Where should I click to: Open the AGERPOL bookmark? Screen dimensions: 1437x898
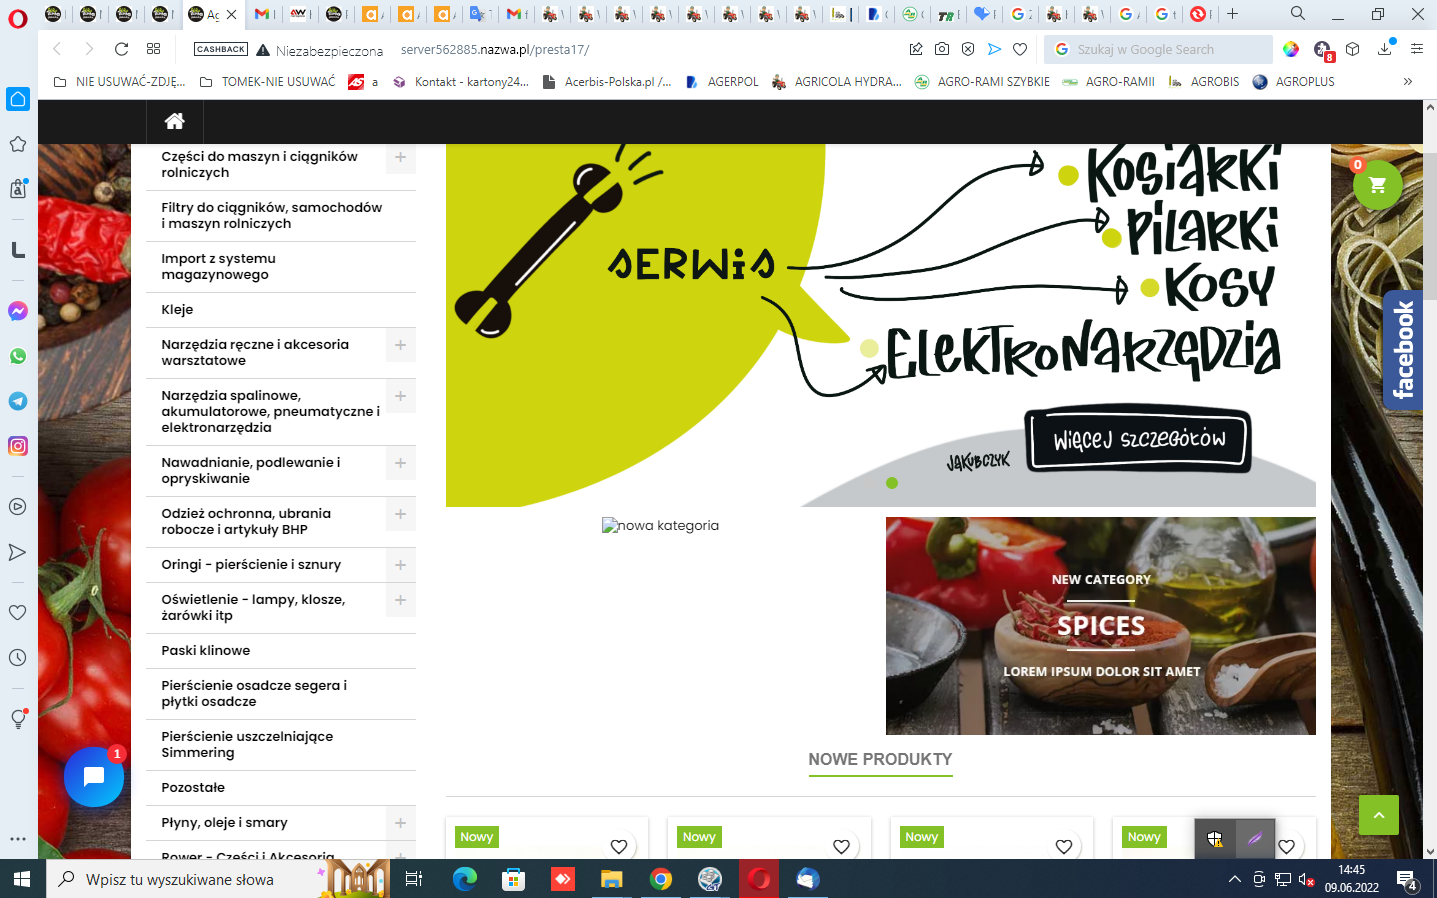click(x=722, y=82)
